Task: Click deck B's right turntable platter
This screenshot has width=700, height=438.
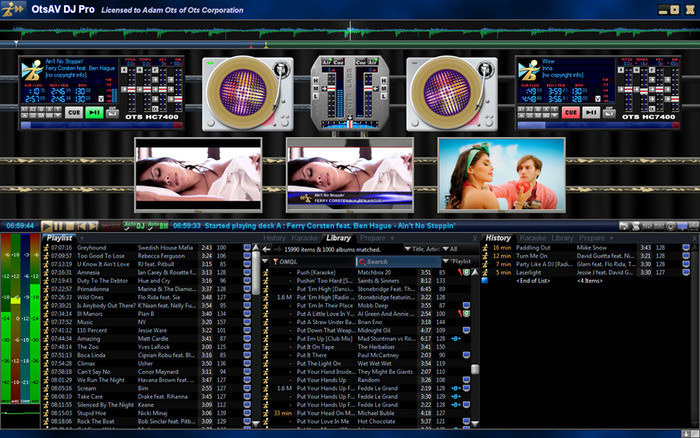Action: pos(447,92)
